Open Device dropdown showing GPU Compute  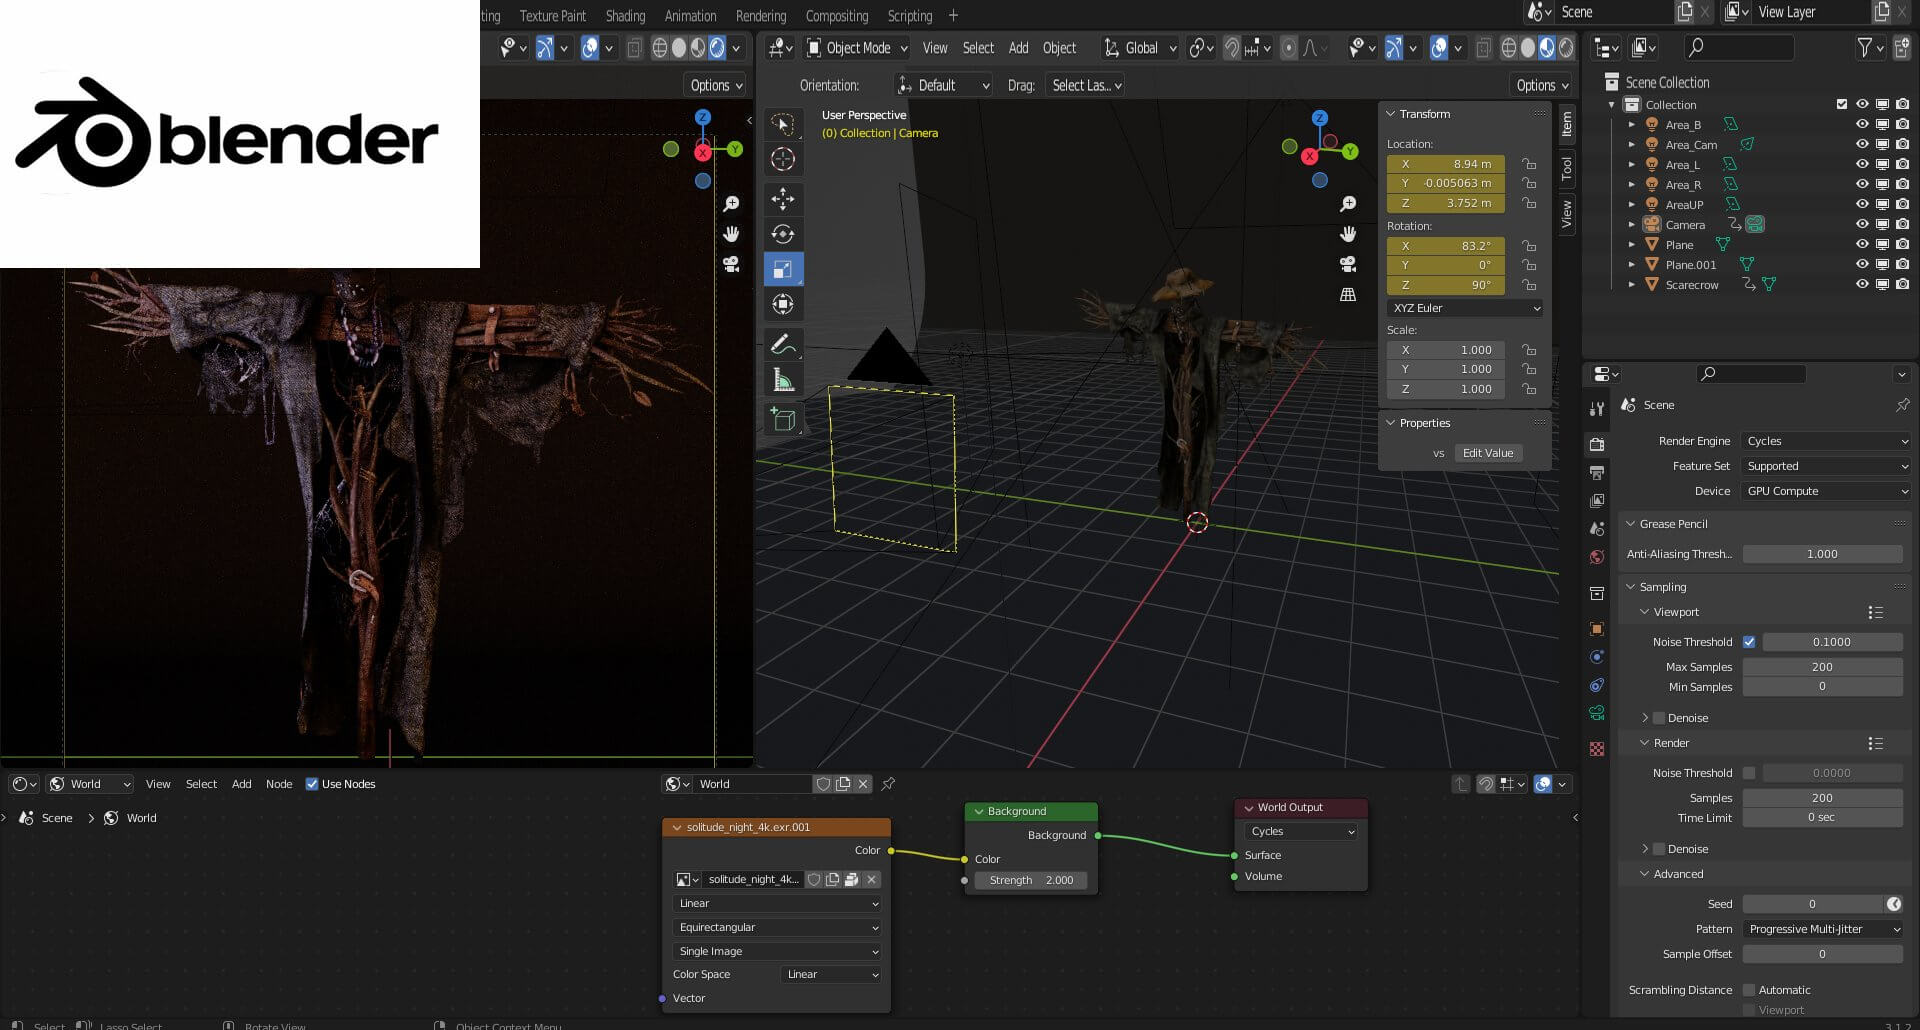(1826, 491)
